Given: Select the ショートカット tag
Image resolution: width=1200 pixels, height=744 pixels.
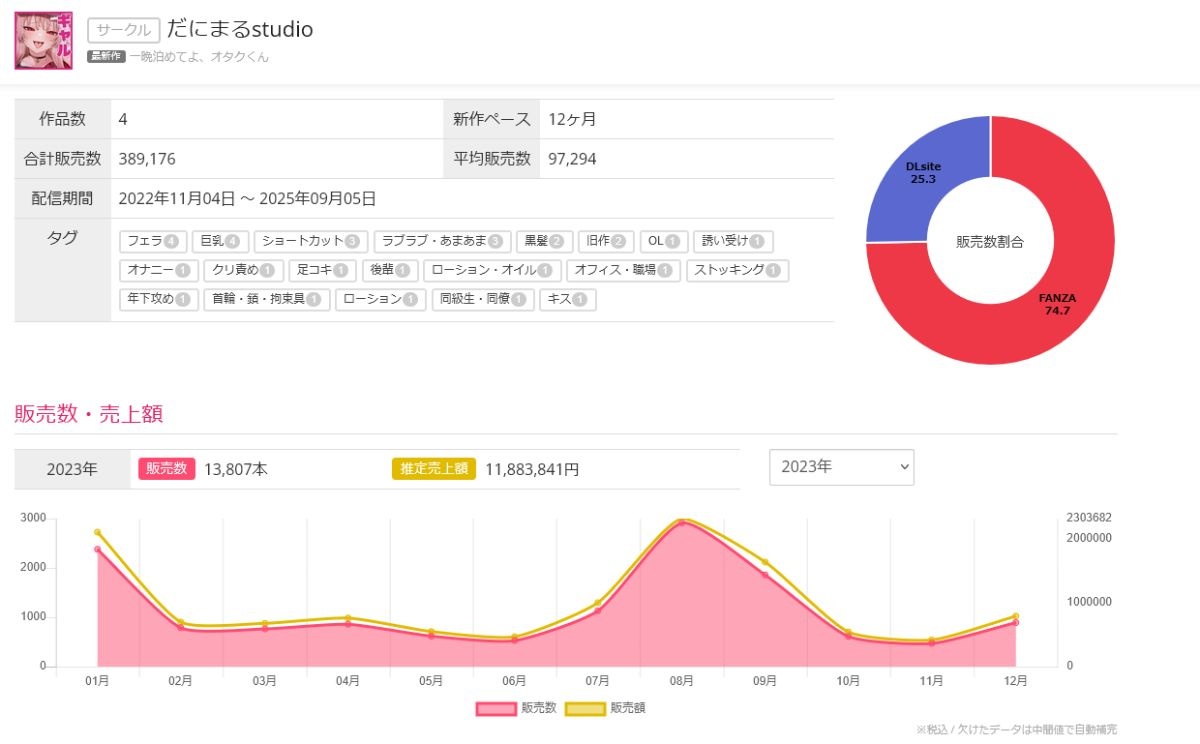Looking at the screenshot, I should pyautogui.click(x=310, y=241).
